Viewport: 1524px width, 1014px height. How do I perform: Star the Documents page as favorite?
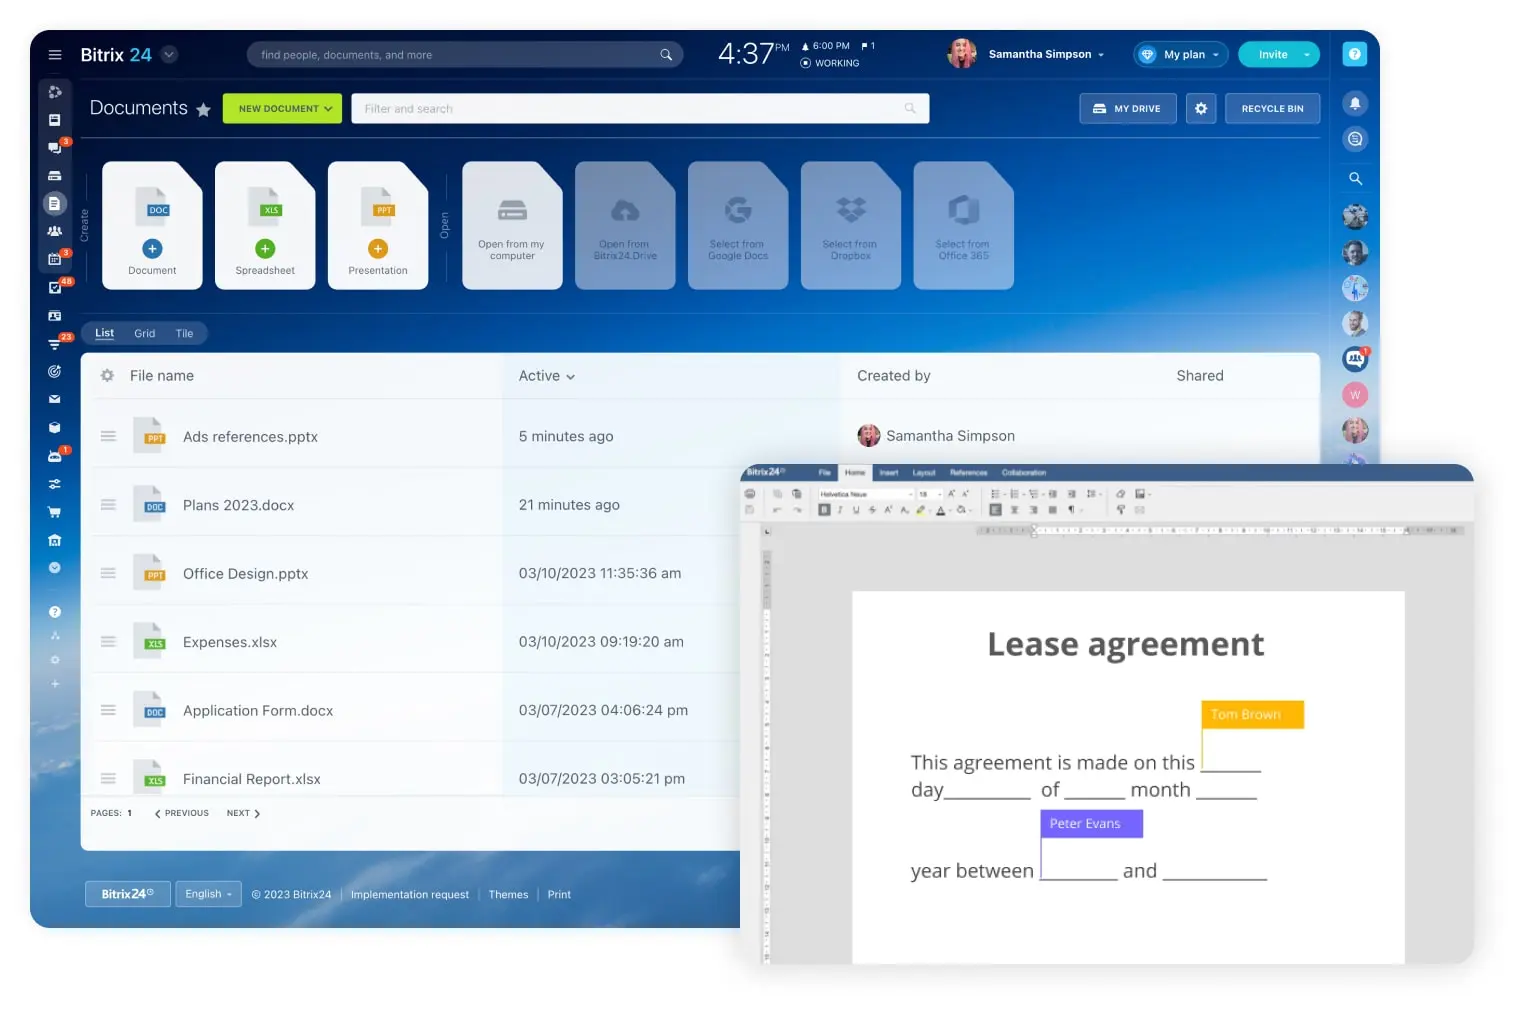pos(203,110)
